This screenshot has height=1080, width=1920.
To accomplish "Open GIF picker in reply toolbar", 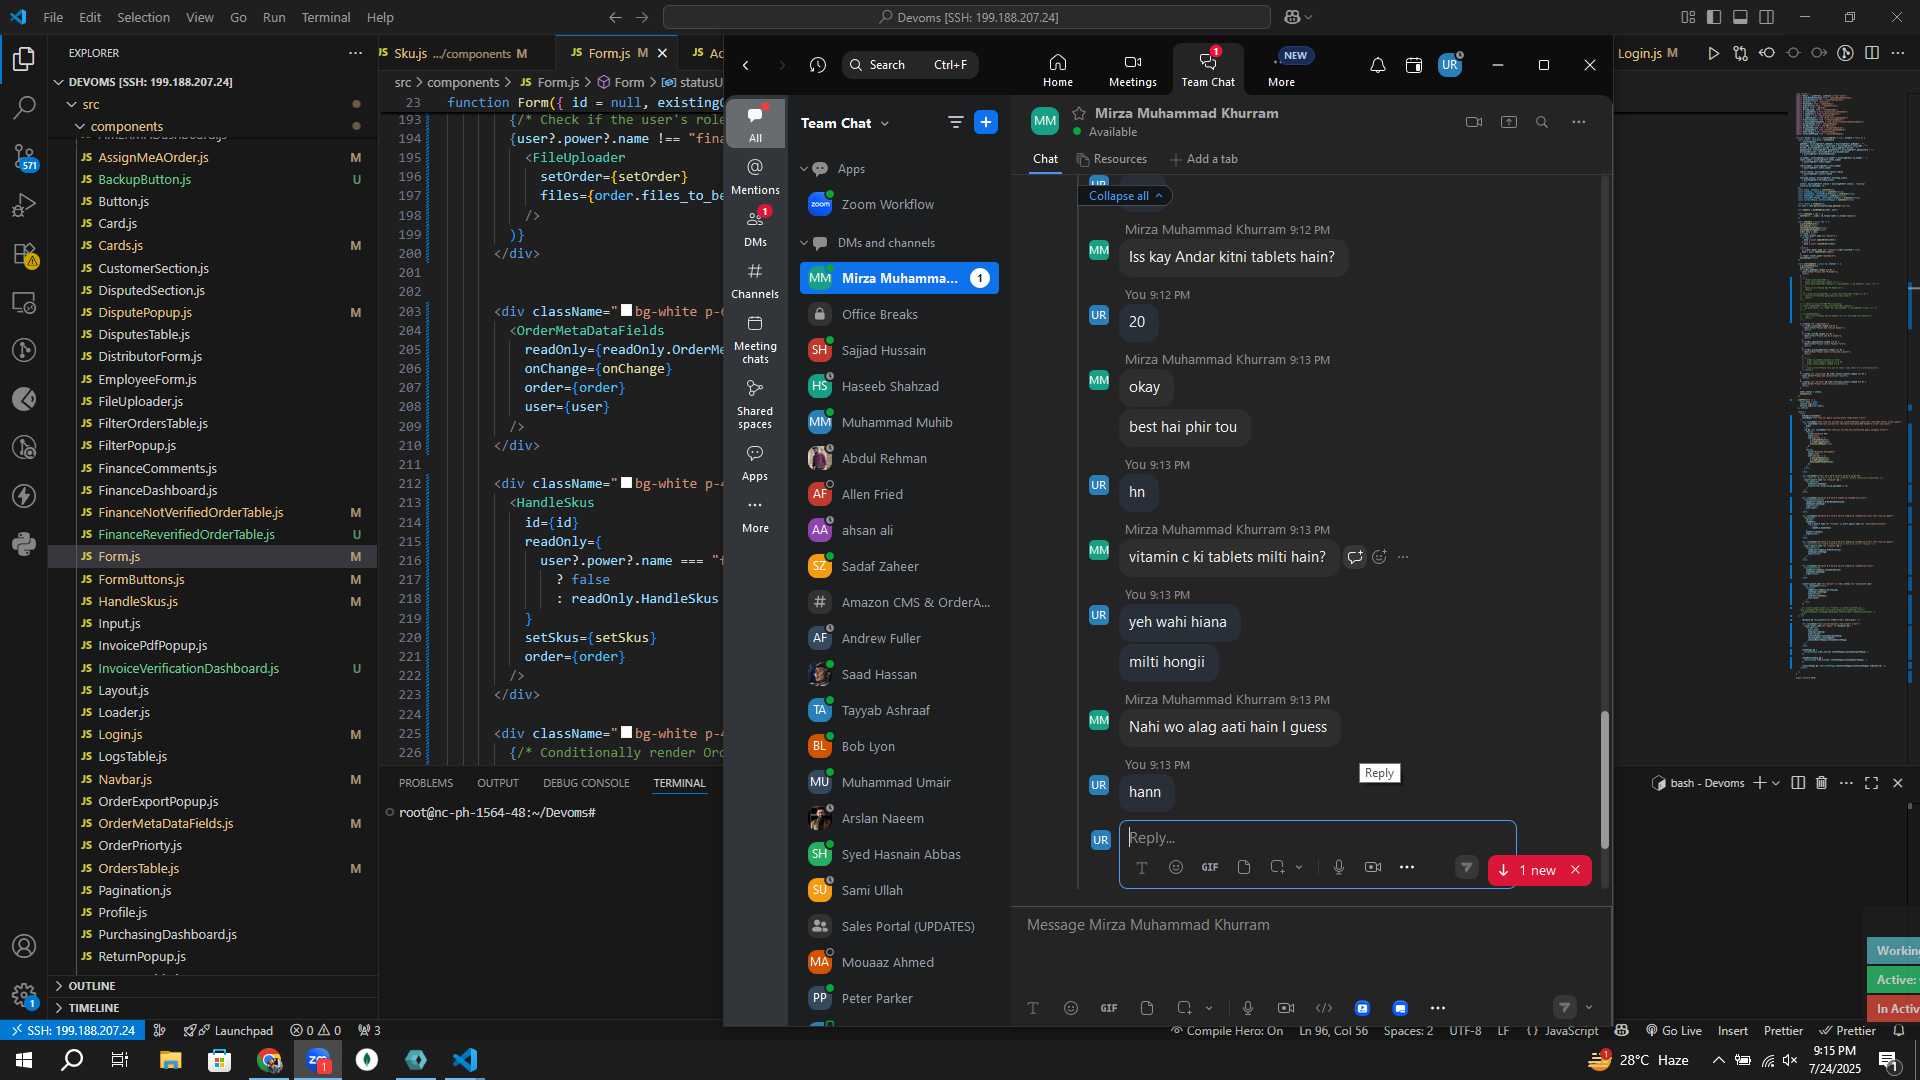I will point(1210,867).
